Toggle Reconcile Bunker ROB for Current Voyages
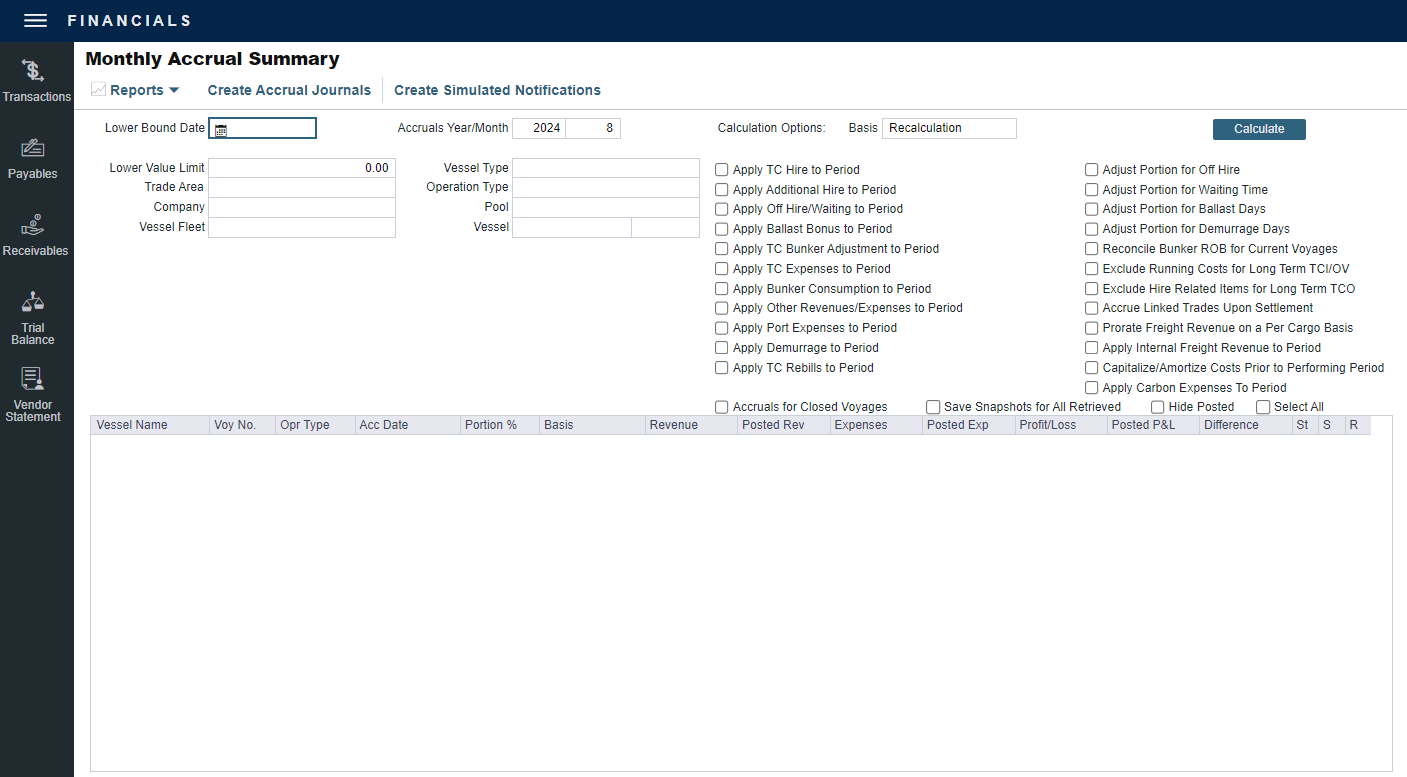1407x777 pixels. coord(1092,249)
